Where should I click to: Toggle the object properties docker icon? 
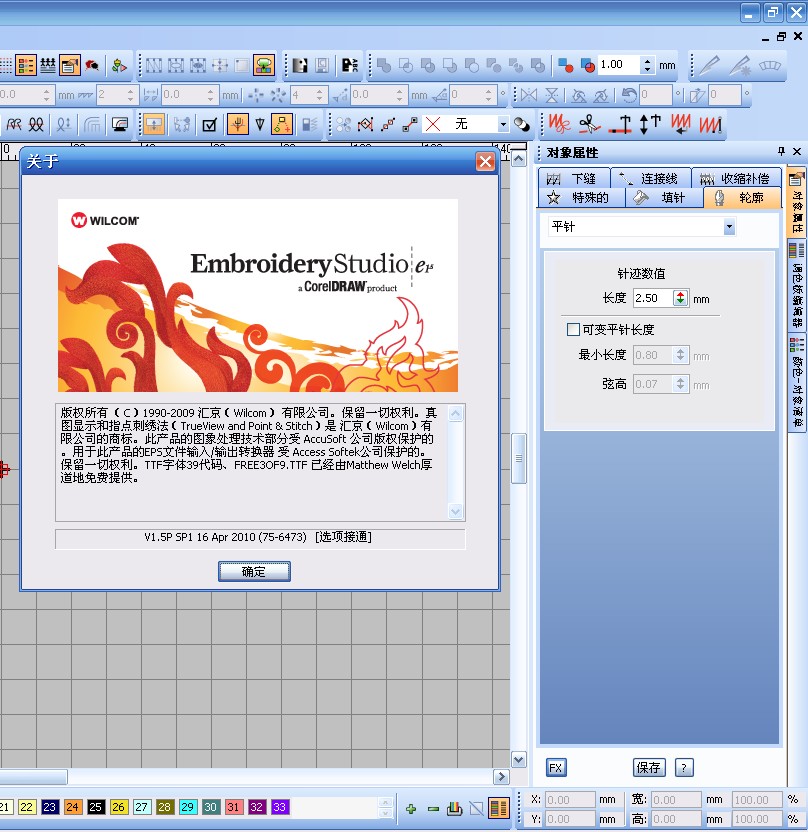click(x=69, y=66)
